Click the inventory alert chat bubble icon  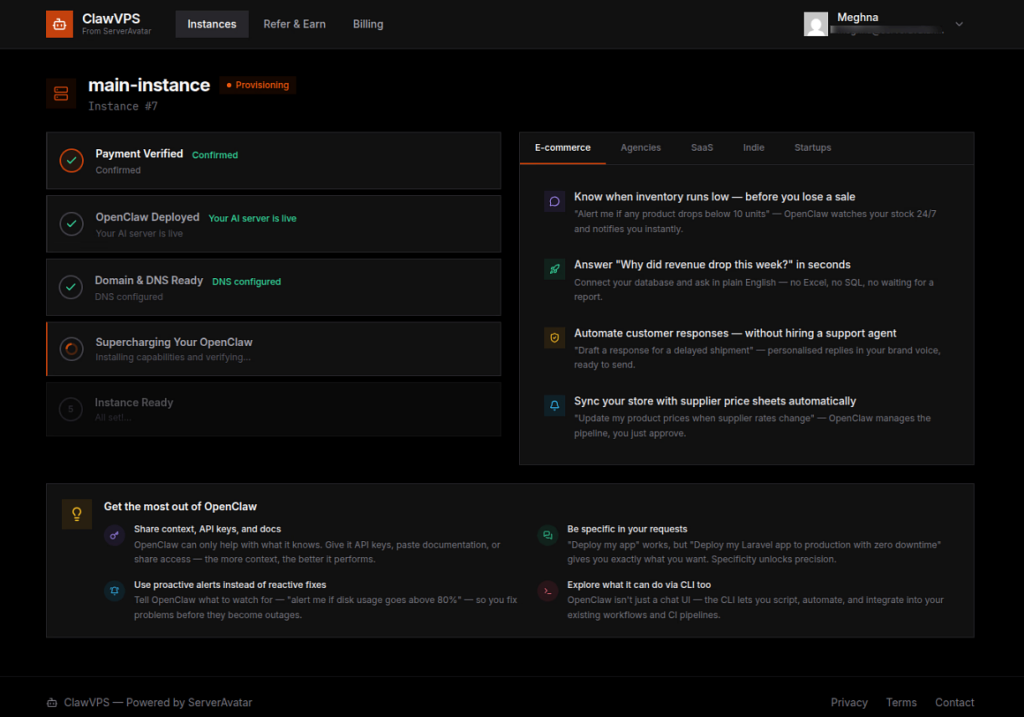[x=554, y=201]
